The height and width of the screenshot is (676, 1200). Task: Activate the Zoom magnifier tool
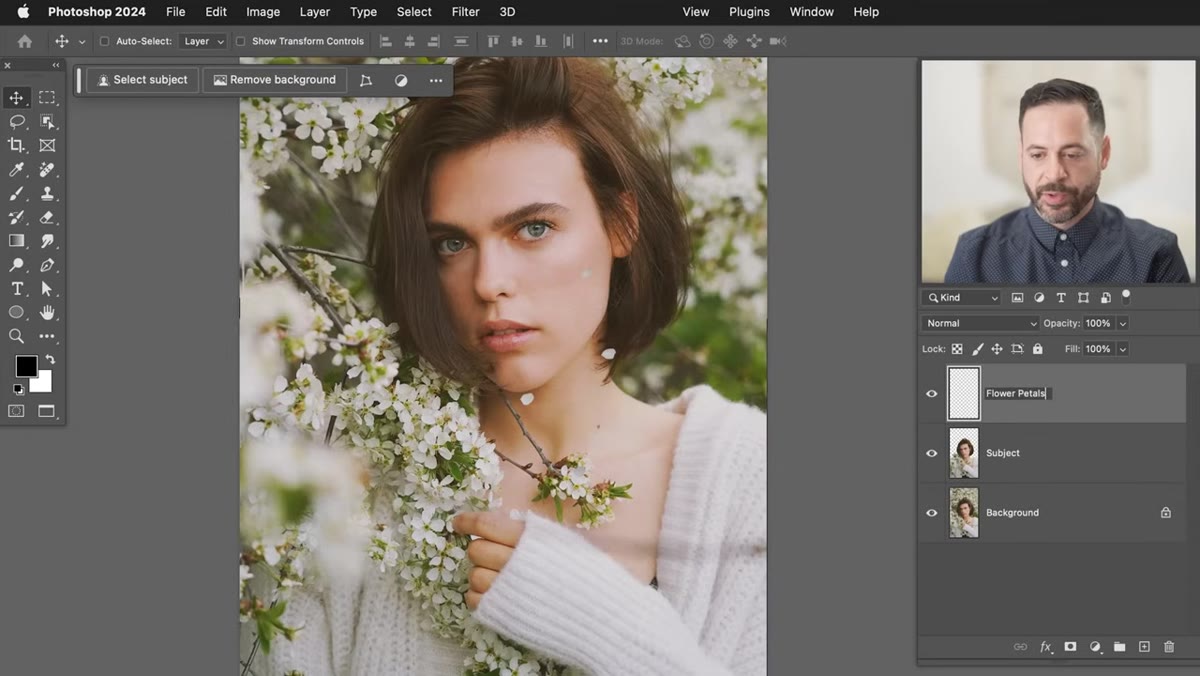coord(17,336)
